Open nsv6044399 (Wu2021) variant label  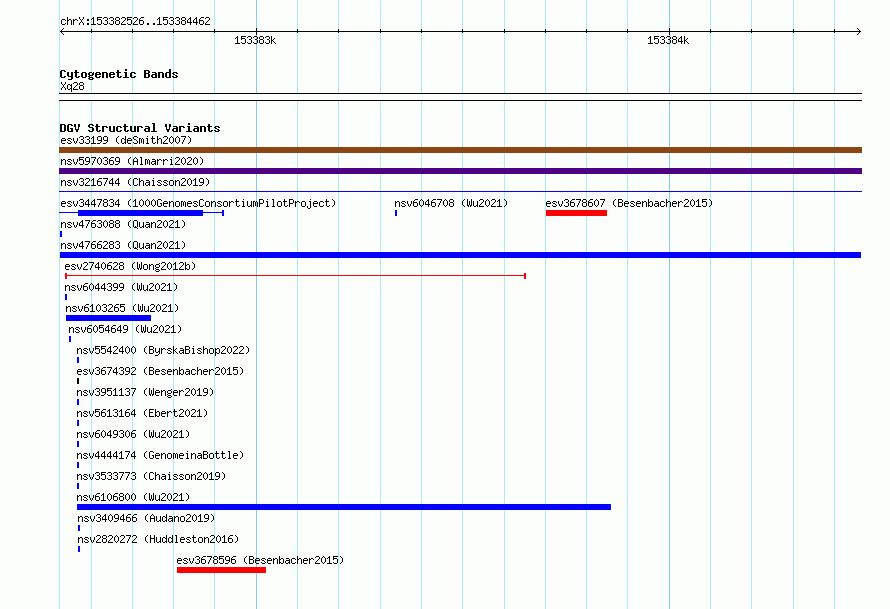(x=121, y=287)
